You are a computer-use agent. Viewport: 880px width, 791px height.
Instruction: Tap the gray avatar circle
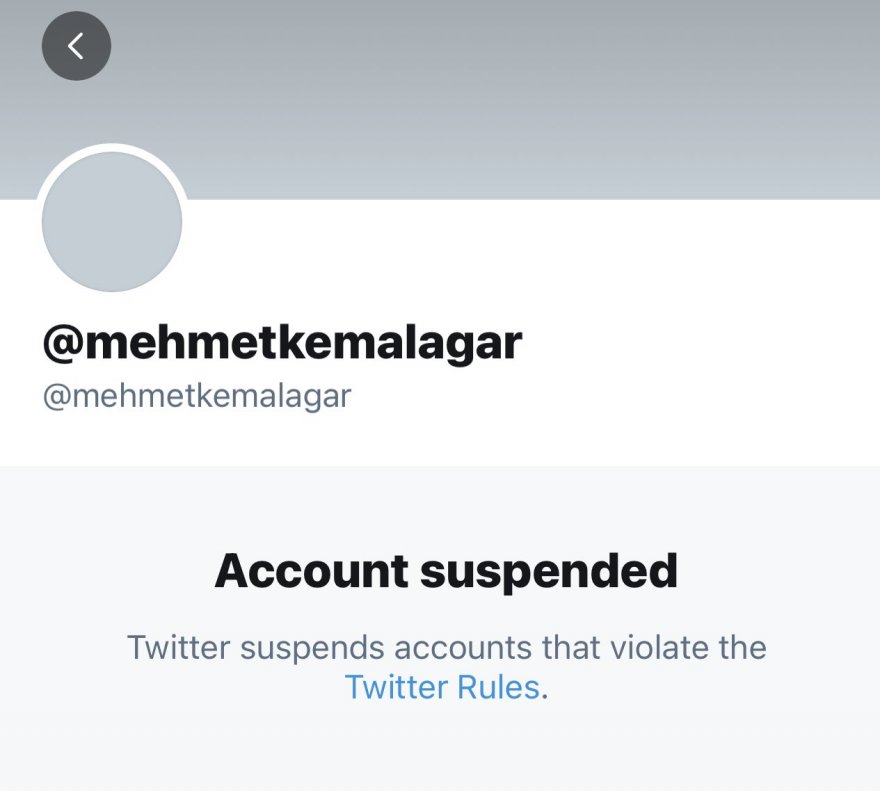(112, 222)
